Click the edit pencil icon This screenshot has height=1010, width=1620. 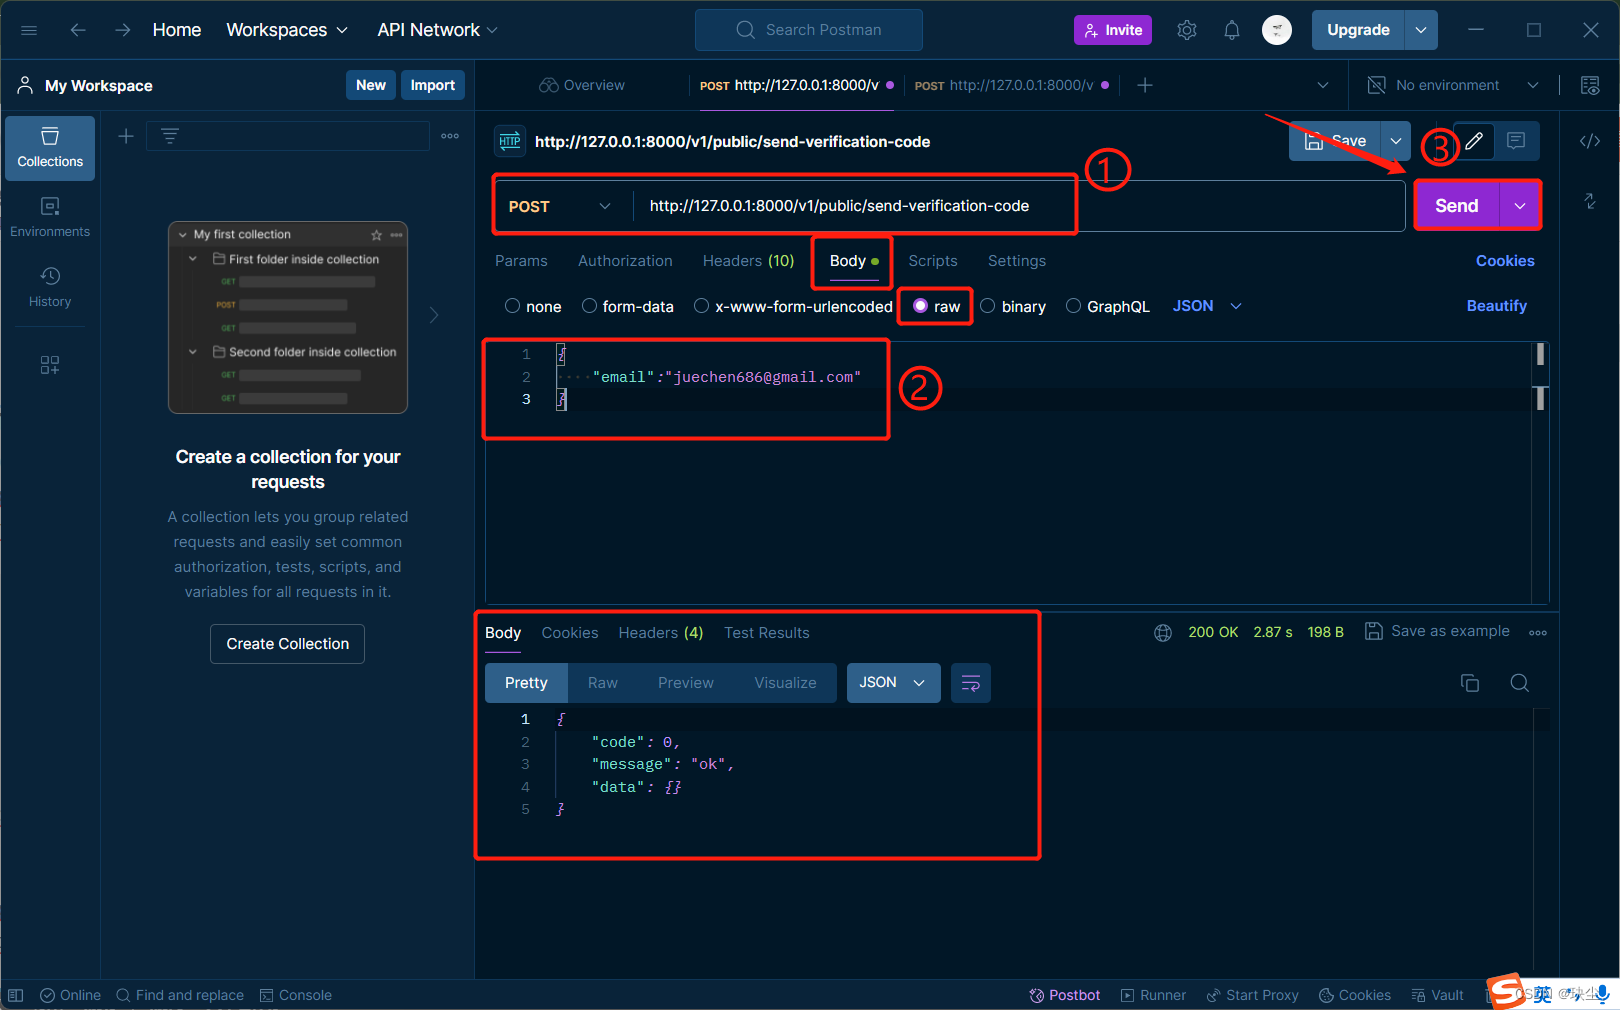(1474, 141)
